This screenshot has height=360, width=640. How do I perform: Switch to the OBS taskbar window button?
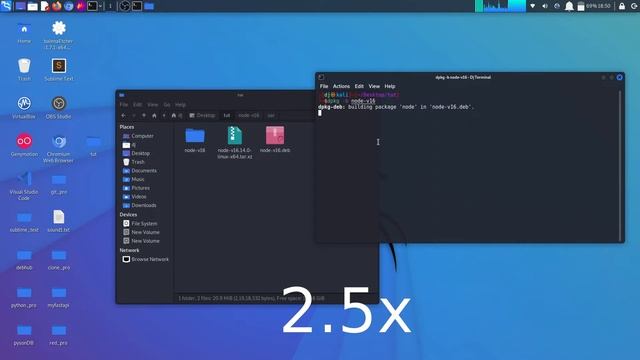click(125, 6)
